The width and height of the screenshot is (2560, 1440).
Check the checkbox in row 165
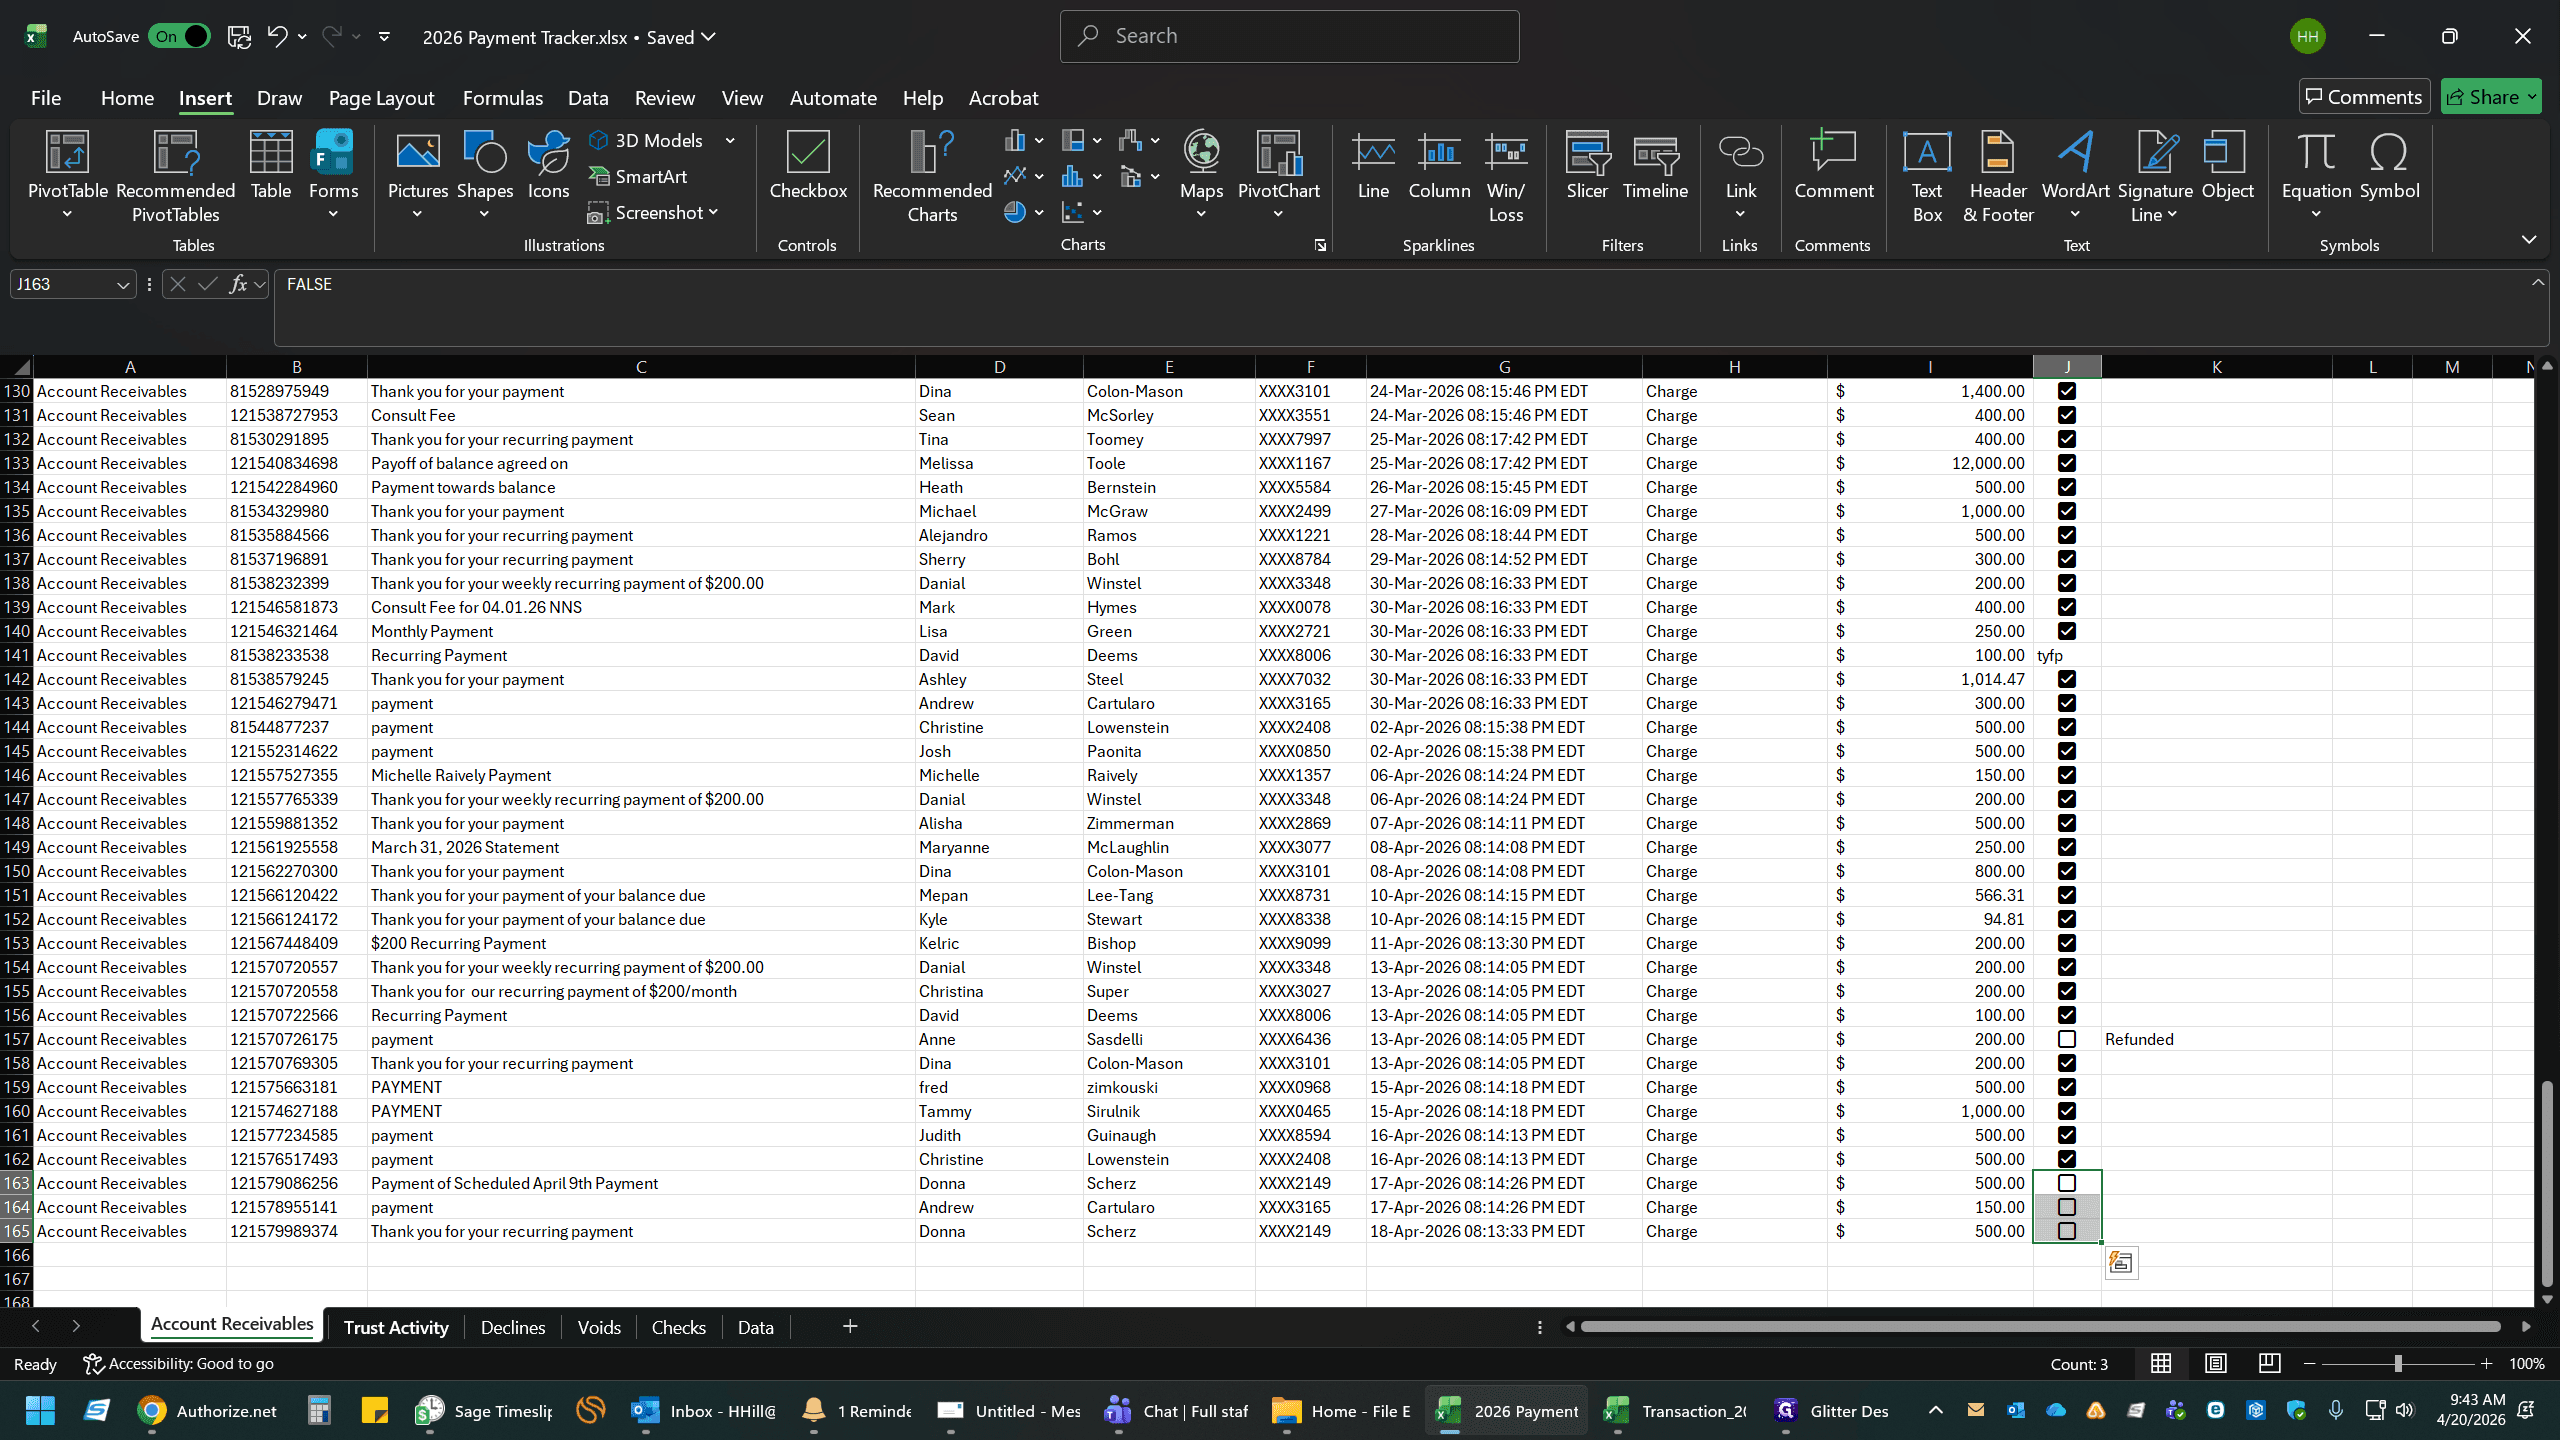pyautogui.click(x=2067, y=1231)
